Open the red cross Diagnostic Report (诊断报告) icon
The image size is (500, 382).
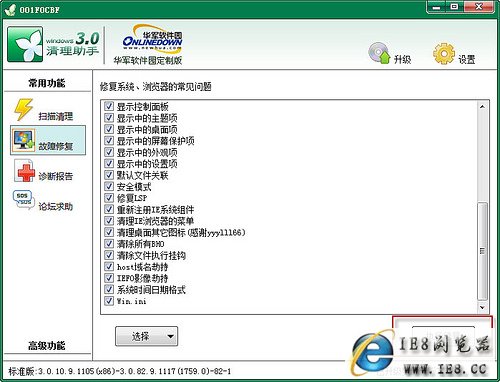24,170
